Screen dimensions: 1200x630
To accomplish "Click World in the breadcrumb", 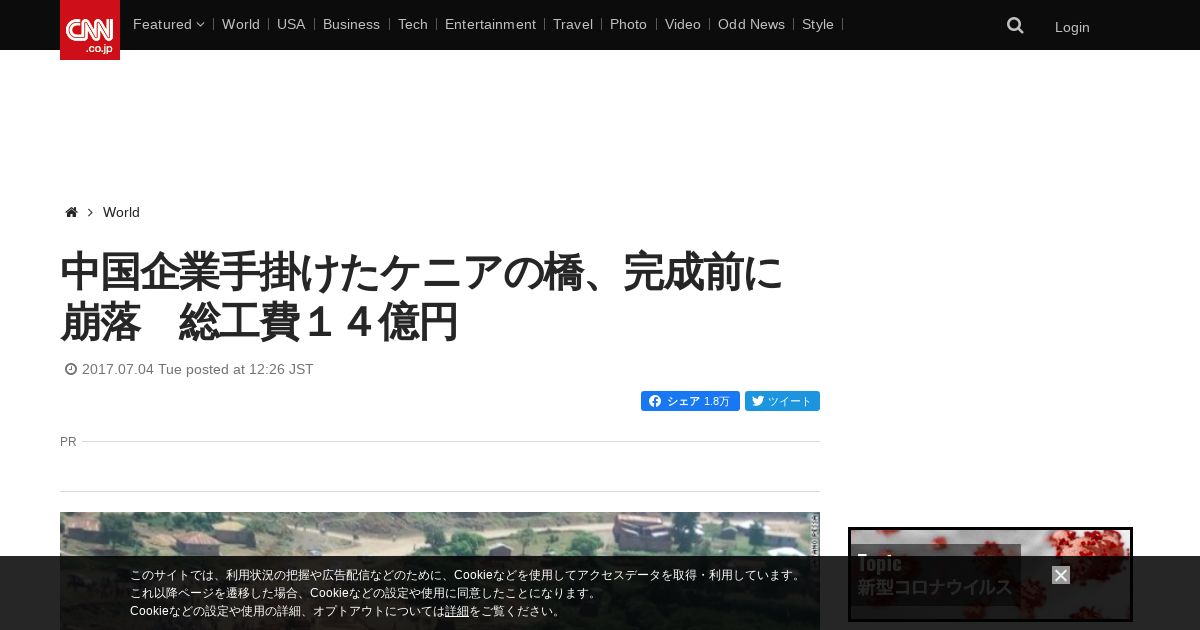I will pos(121,212).
